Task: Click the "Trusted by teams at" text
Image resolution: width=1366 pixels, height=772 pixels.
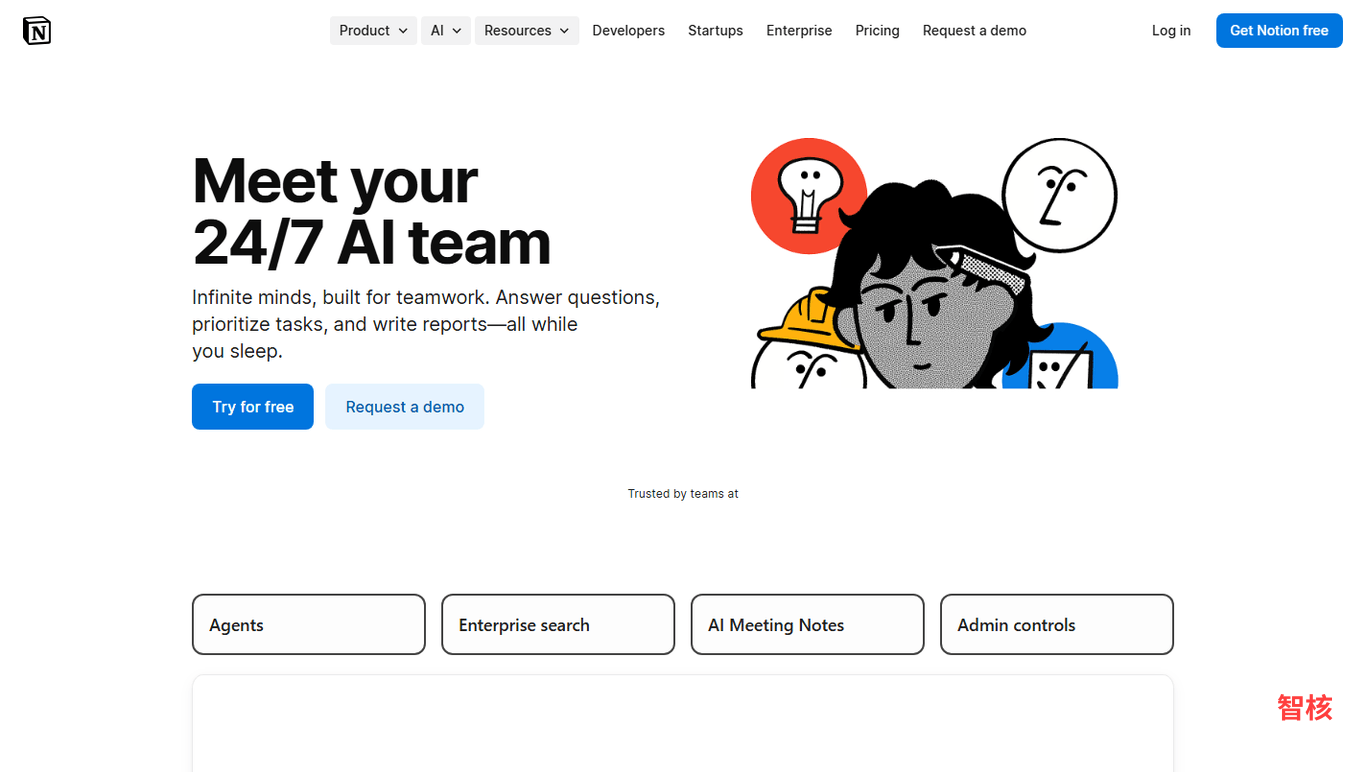Action: (683, 494)
